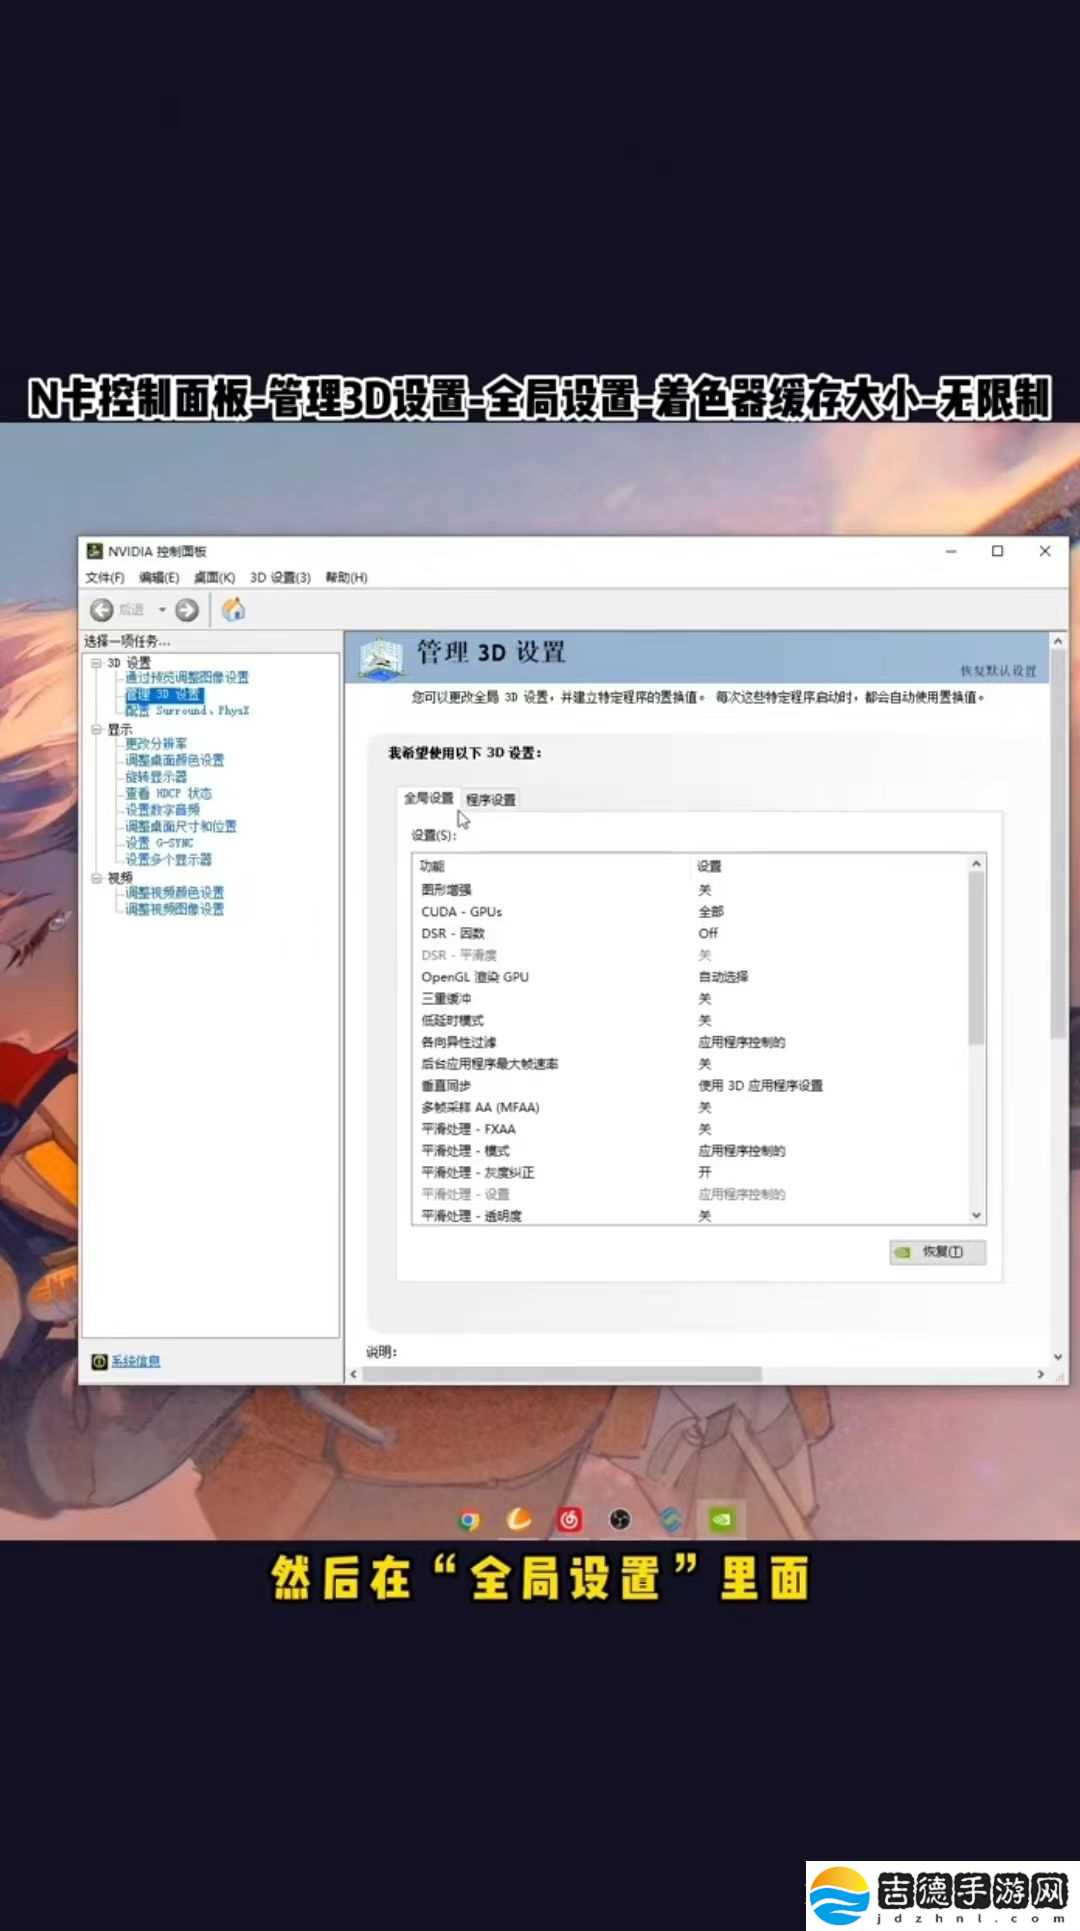Switch to the 程序设置 tab
The height and width of the screenshot is (1931, 1080).
pyautogui.click(x=491, y=800)
